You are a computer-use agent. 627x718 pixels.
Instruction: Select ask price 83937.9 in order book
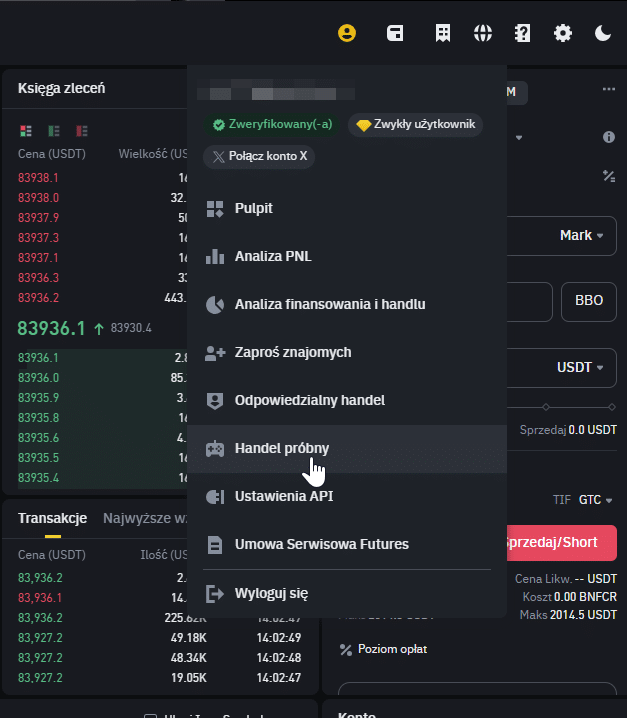pyautogui.click(x=38, y=218)
